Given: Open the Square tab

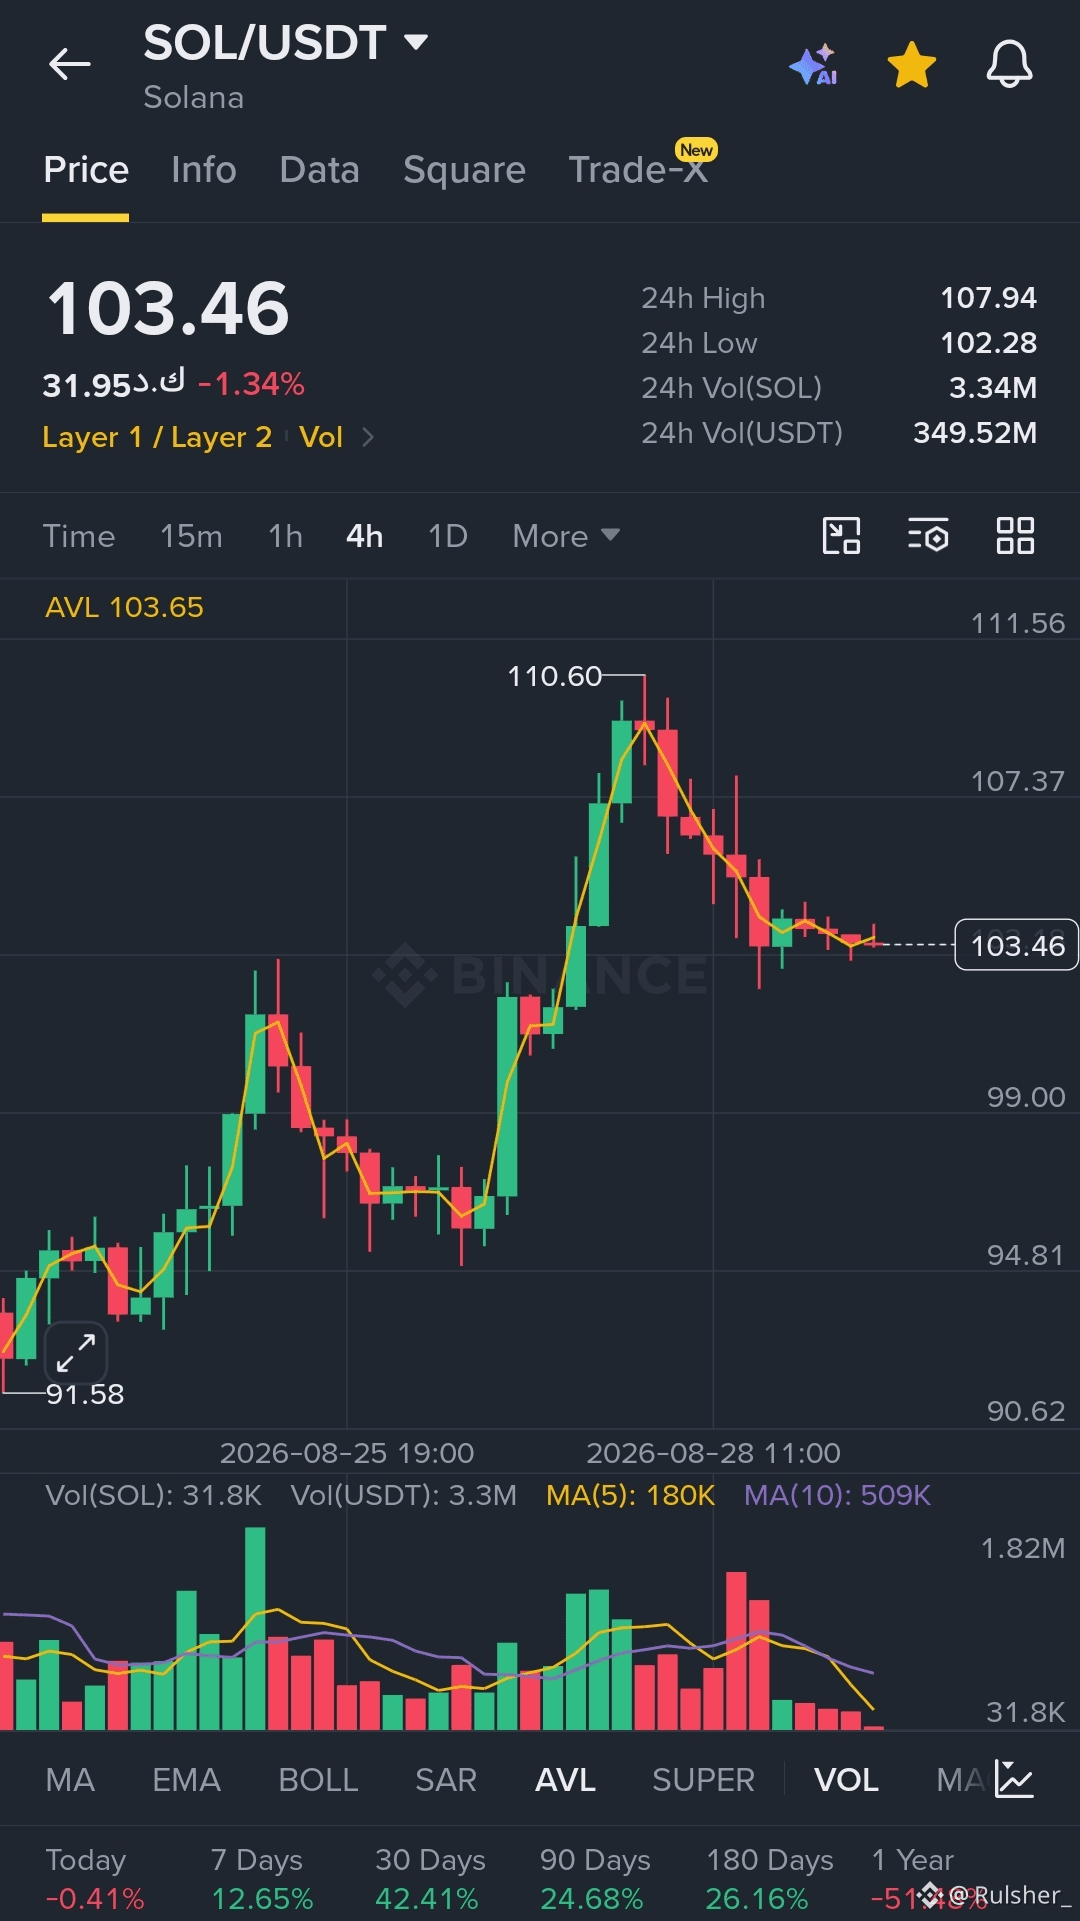Looking at the screenshot, I should [464, 170].
